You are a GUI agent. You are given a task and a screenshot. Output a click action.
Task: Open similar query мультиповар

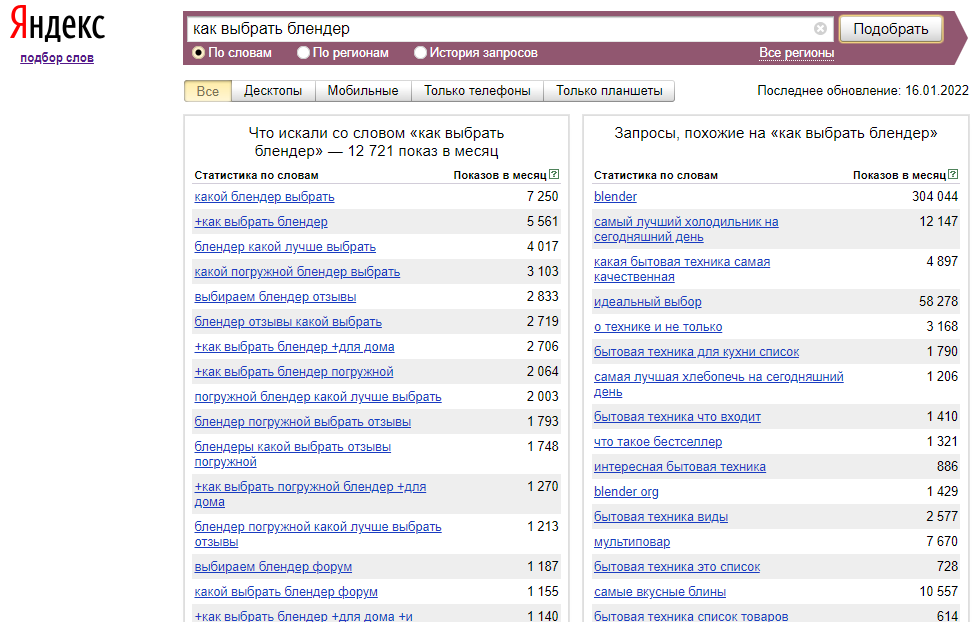pyautogui.click(x=632, y=542)
